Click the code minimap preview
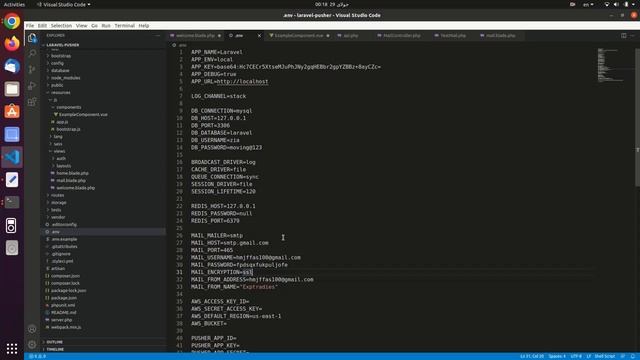 click(x=611, y=65)
